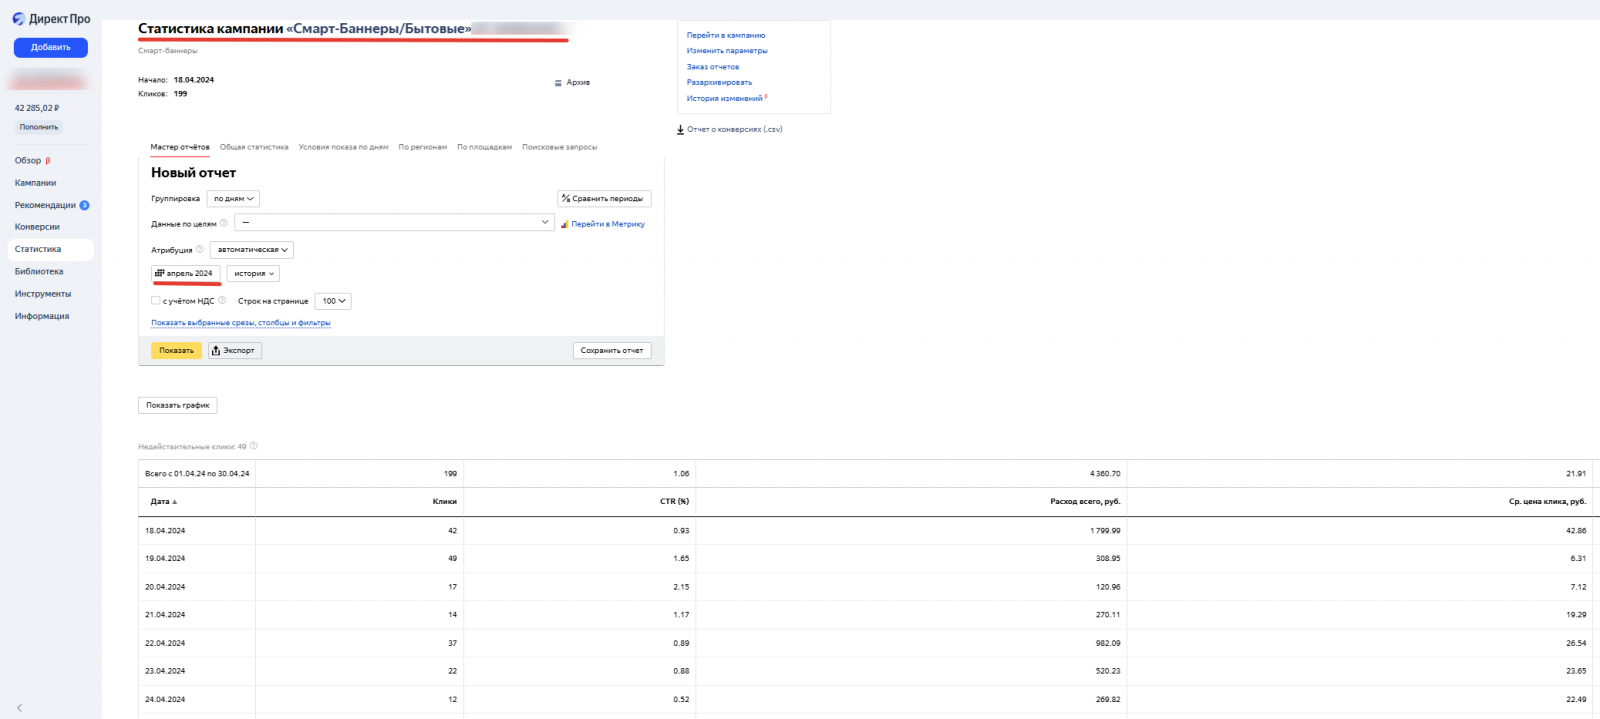Click the Директ Про logo icon
The width and height of the screenshot is (1600, 719).
19,19
